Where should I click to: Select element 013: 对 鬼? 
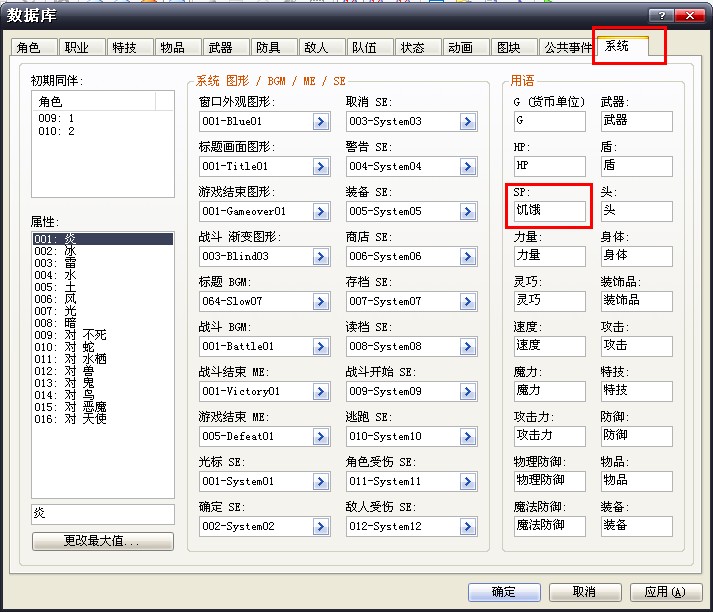click(x=103, y=383)
